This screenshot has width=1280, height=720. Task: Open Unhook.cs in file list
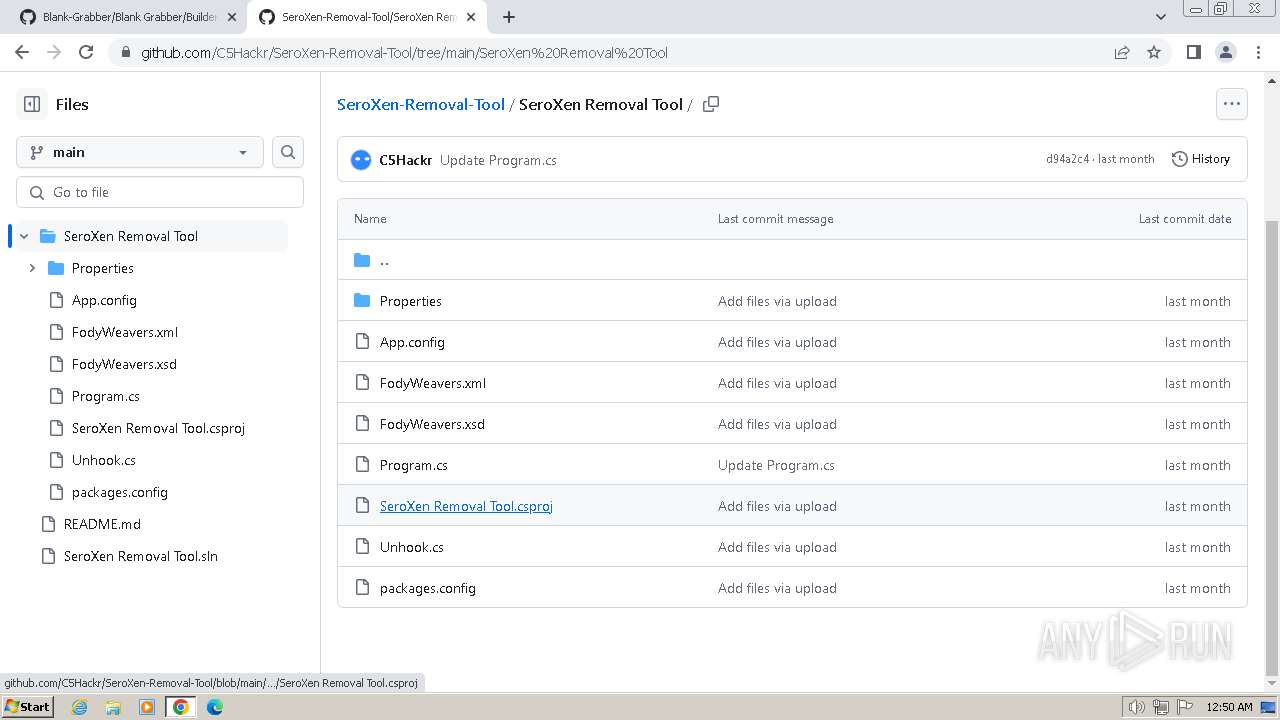[x=411, y=547]
